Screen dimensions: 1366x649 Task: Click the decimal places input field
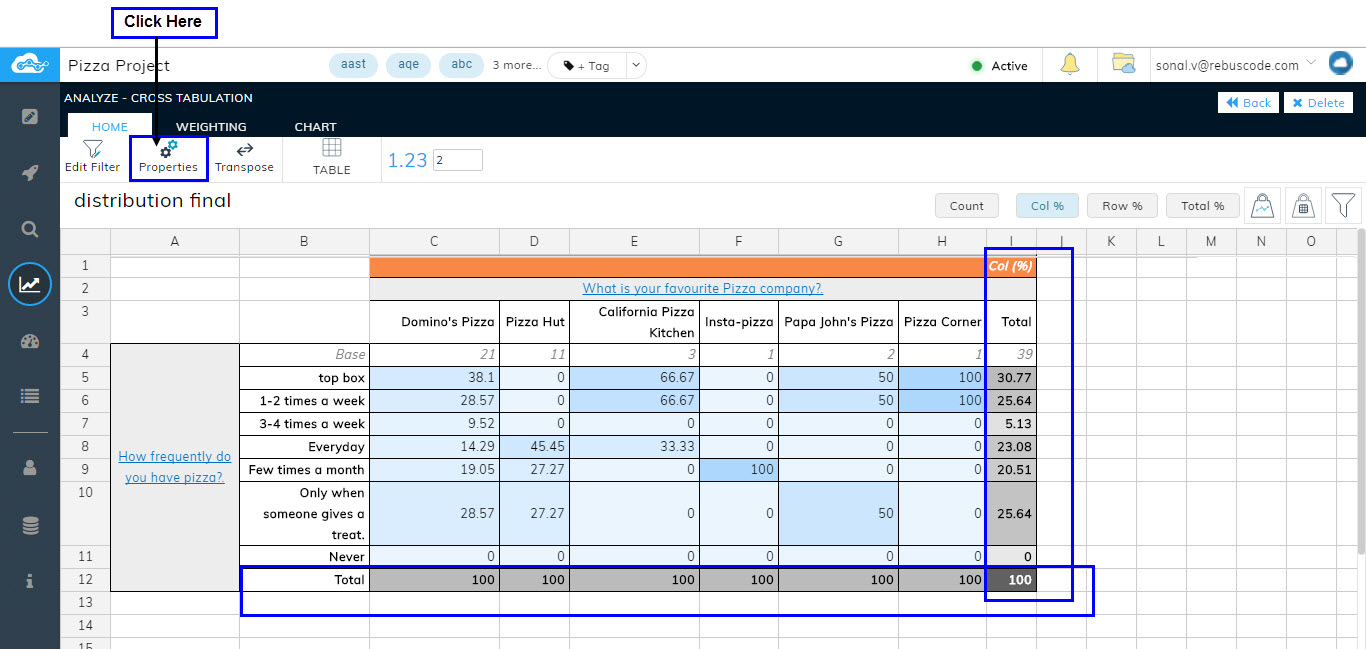coord(458,160)
